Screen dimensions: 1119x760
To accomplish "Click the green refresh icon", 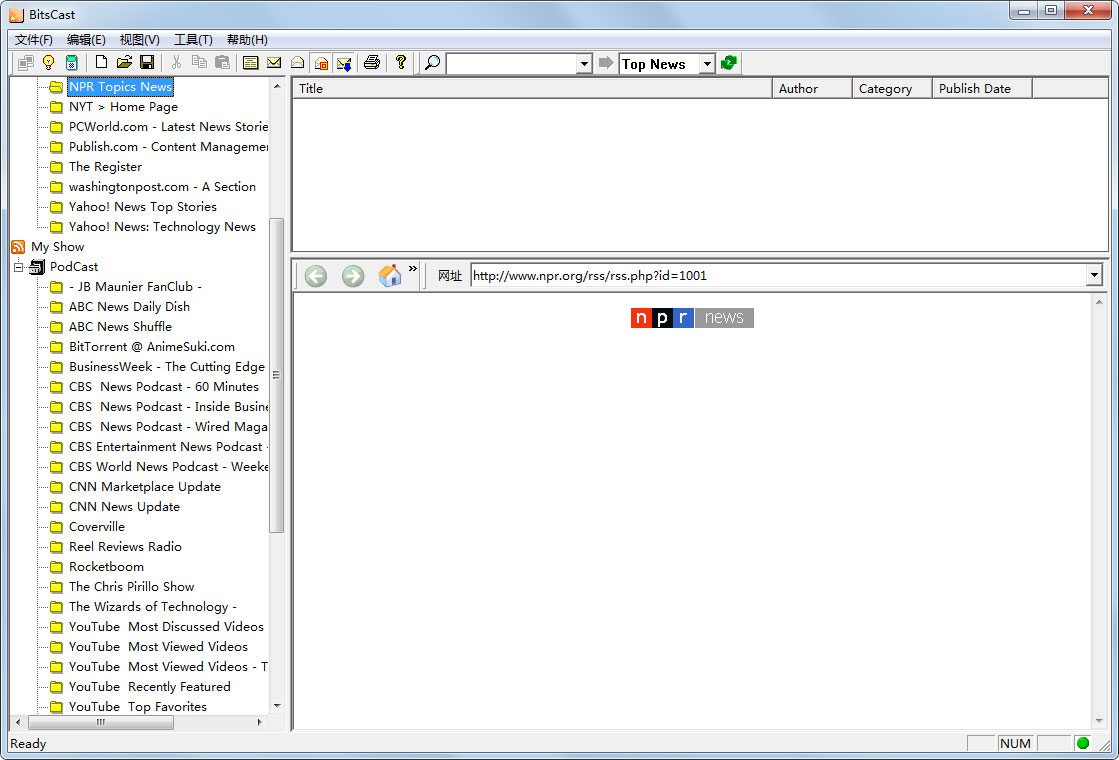I will pyautogui.click(x=729, y=63).
